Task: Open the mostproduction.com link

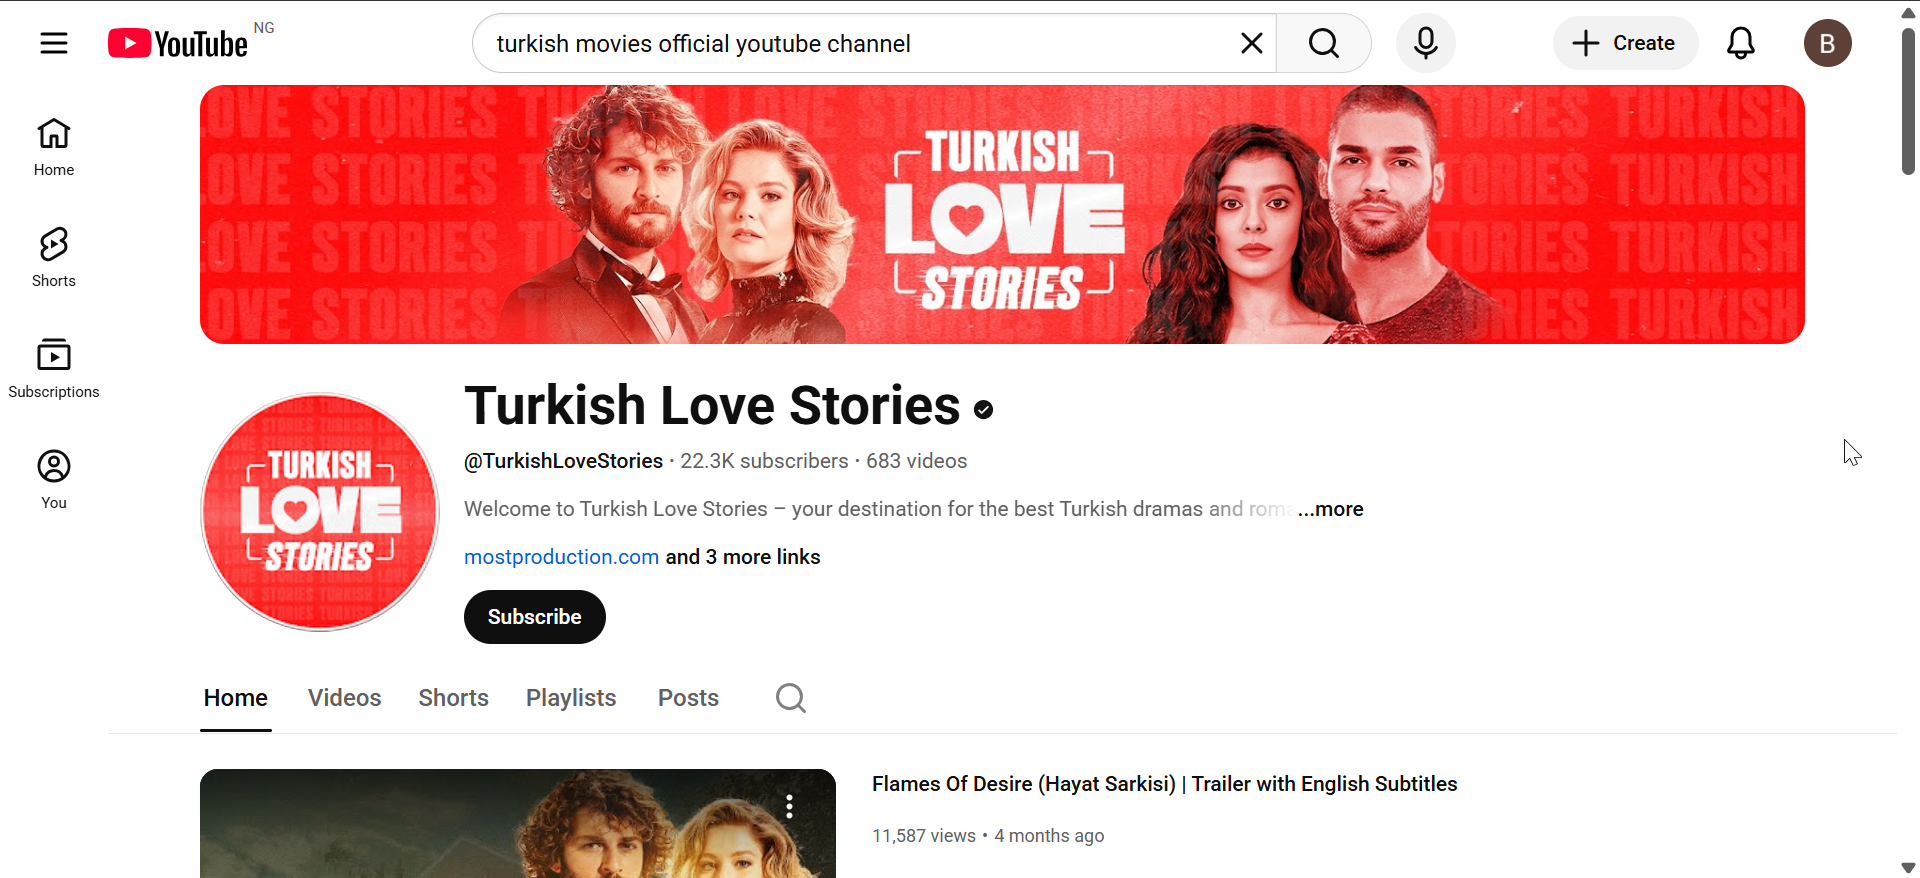Action: coord(561,557)
